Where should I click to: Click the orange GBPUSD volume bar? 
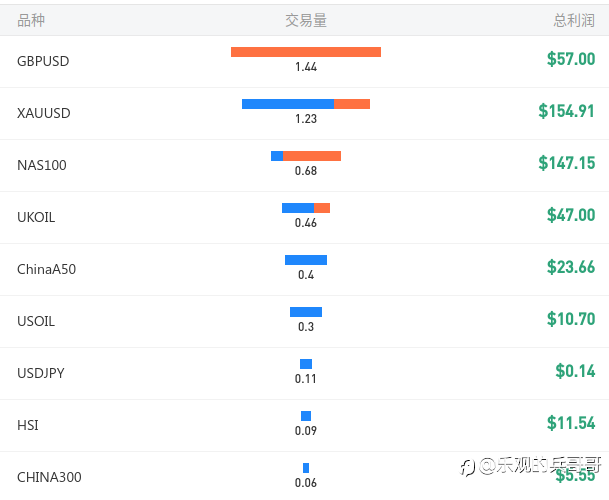[306, 52]
